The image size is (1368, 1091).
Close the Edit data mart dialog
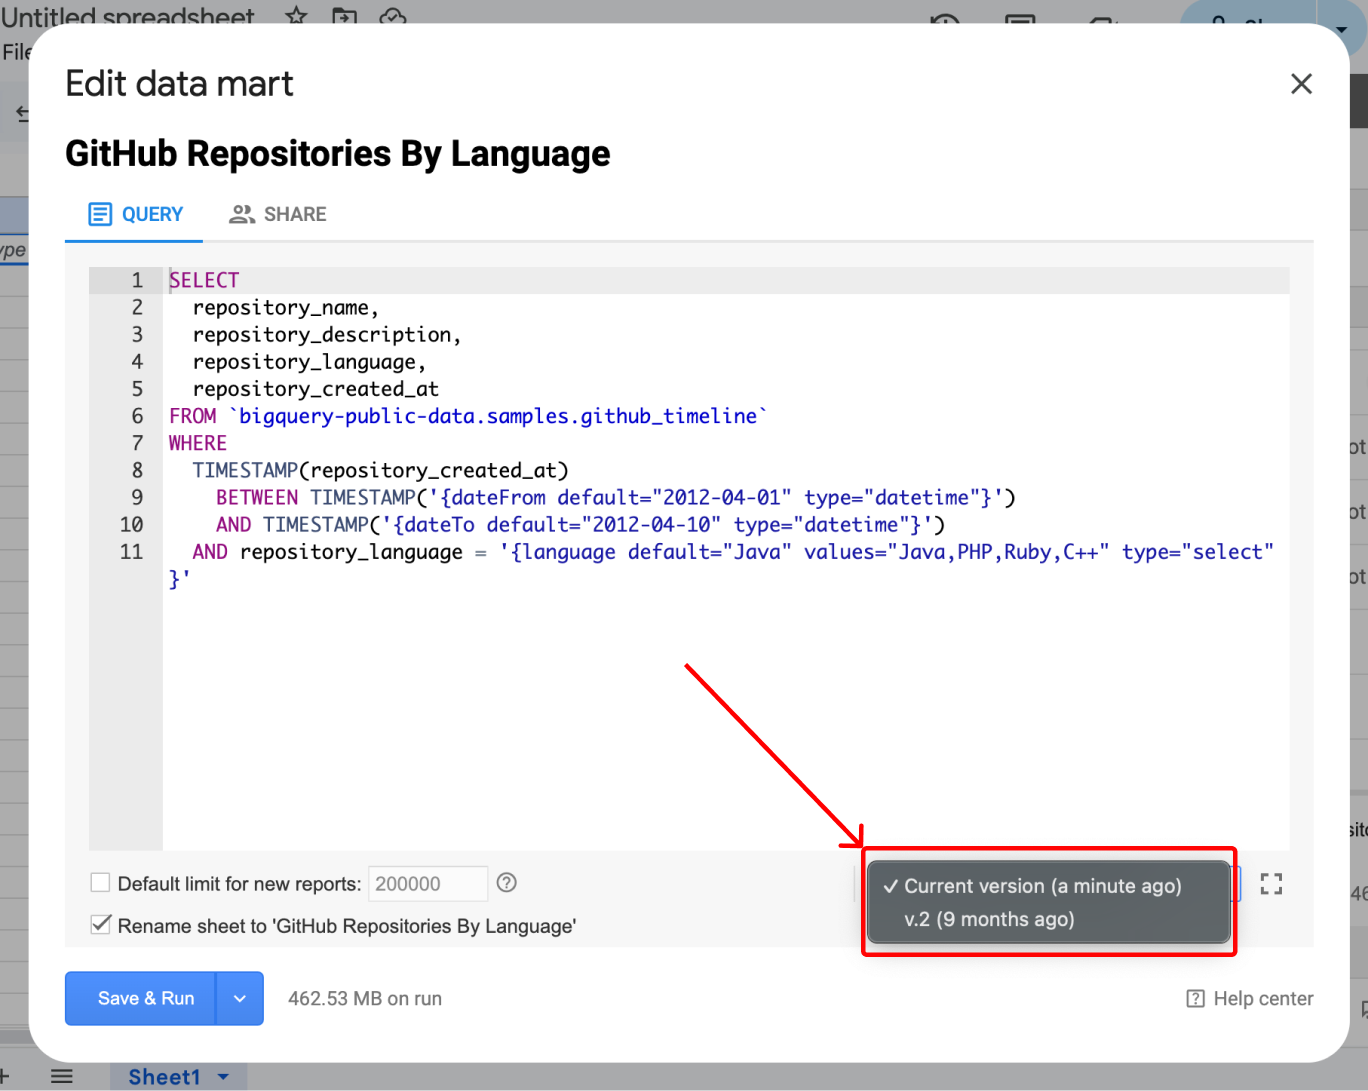pos(1301,84)
